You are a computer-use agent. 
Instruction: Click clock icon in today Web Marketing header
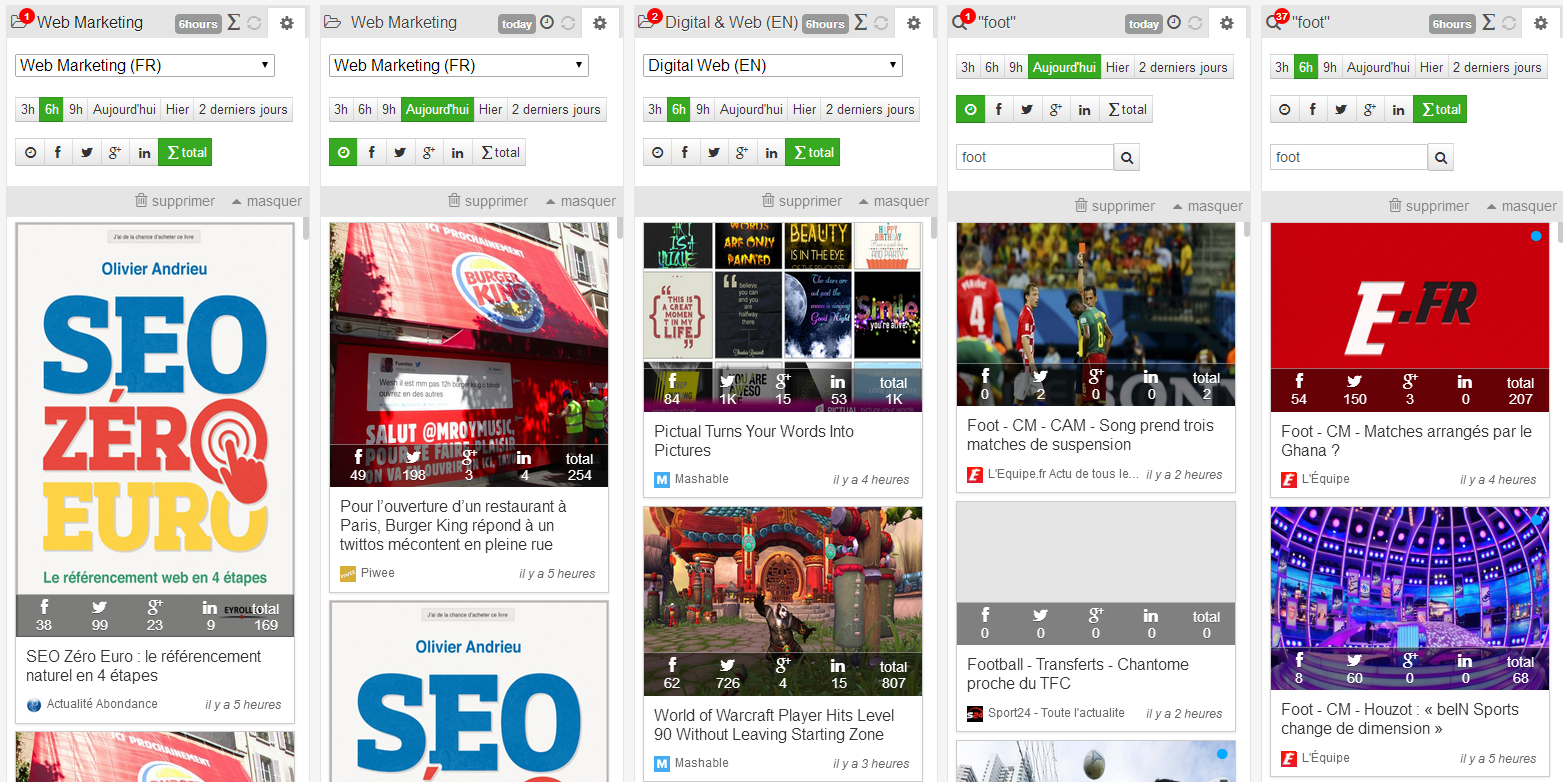pos(547,22)
